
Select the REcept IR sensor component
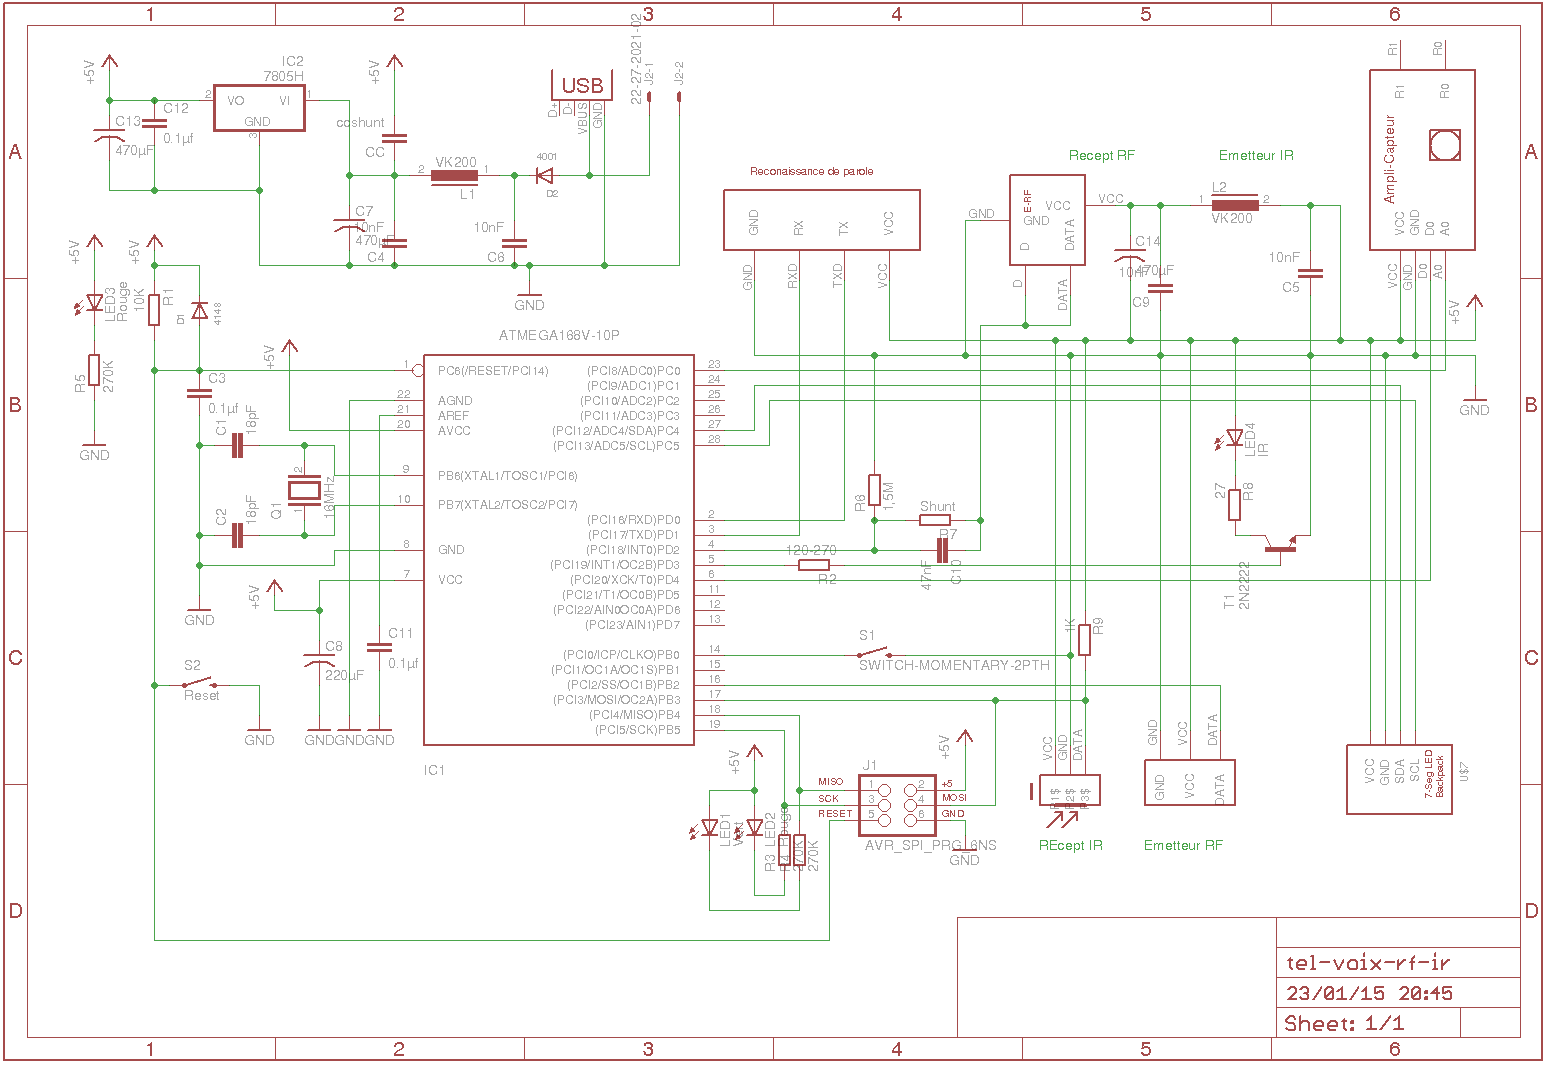tap(1069, 790)
